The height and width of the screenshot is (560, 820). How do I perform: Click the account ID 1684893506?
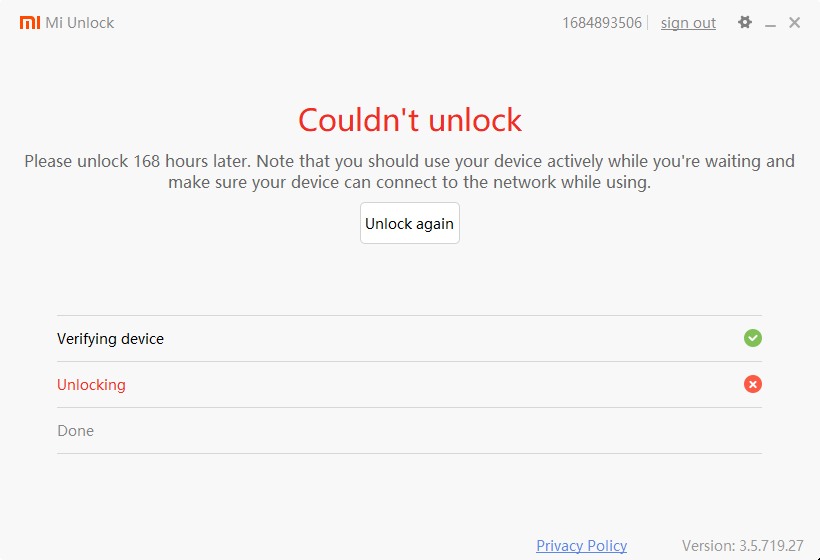pos(602,23)
